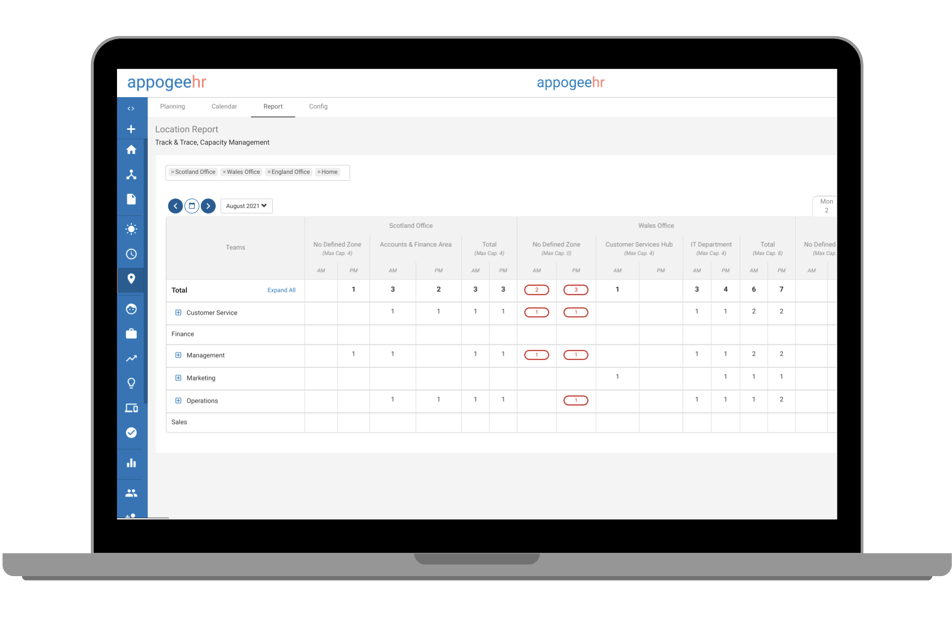Open the face icon in sidebar
The height and width of the screenshot is (644, 952).
point(131,309)
